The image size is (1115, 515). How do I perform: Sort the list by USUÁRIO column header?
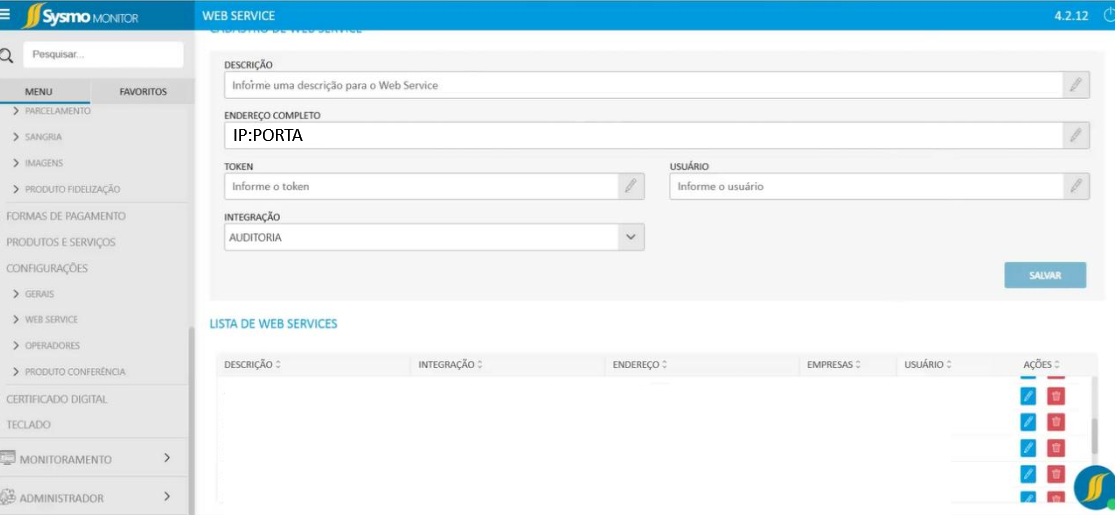928,364
